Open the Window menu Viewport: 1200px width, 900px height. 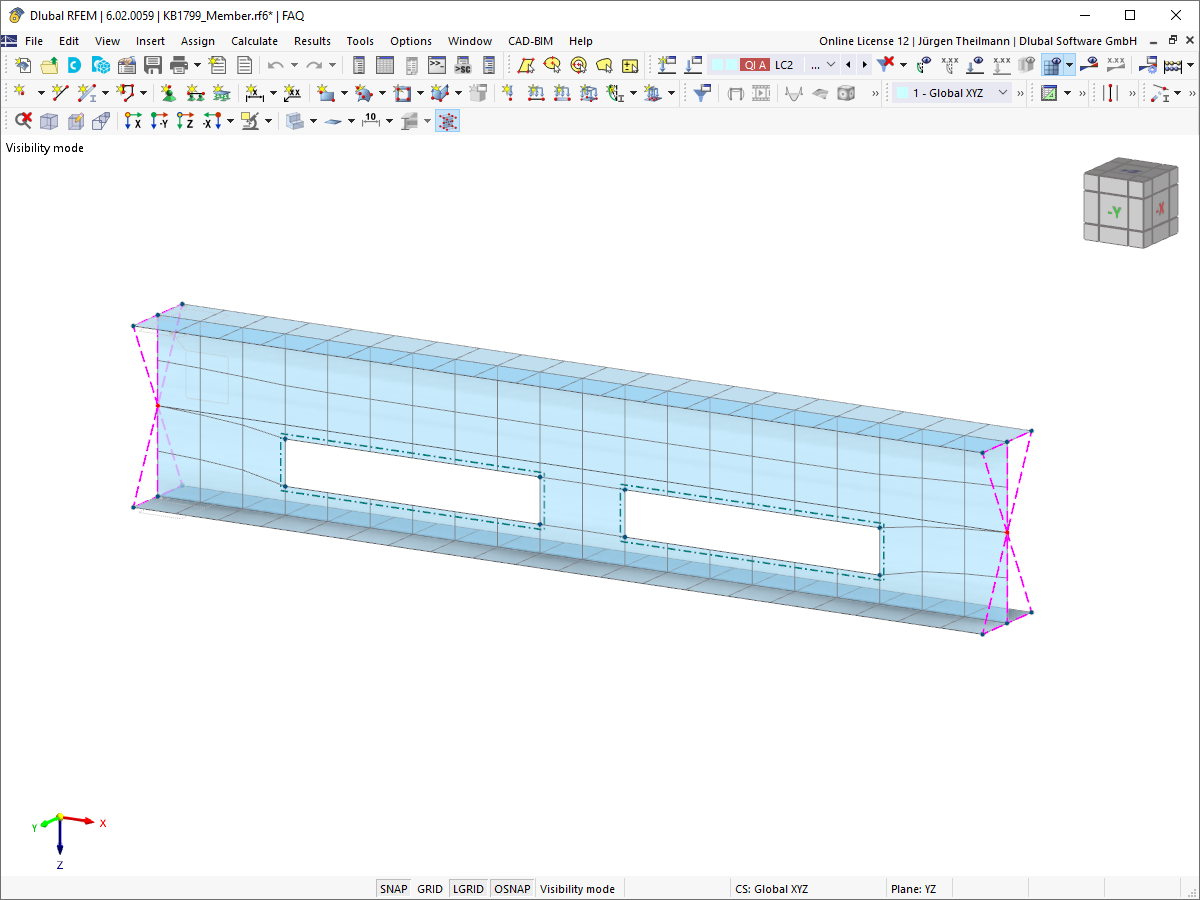(470, 41)
